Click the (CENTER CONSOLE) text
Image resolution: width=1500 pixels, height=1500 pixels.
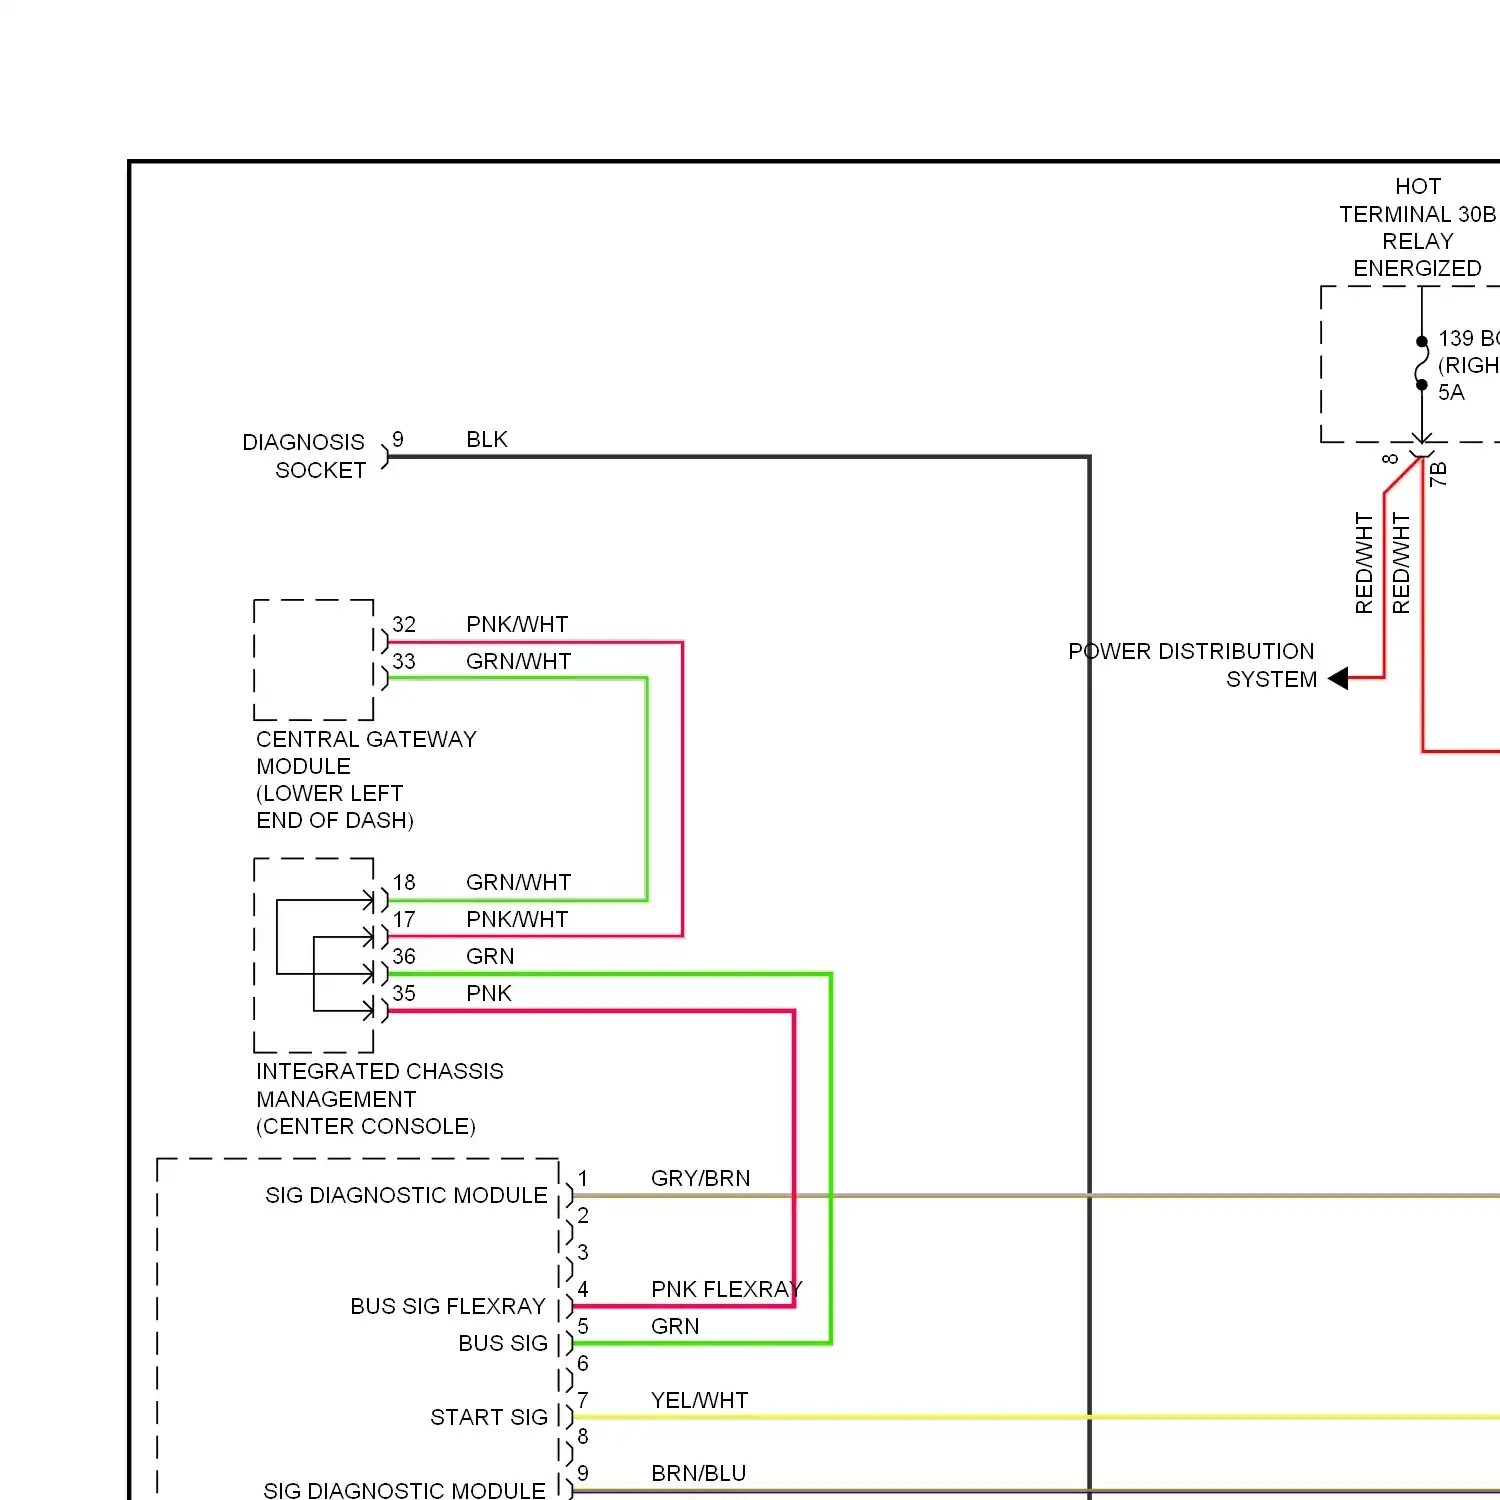(366, 1126)
